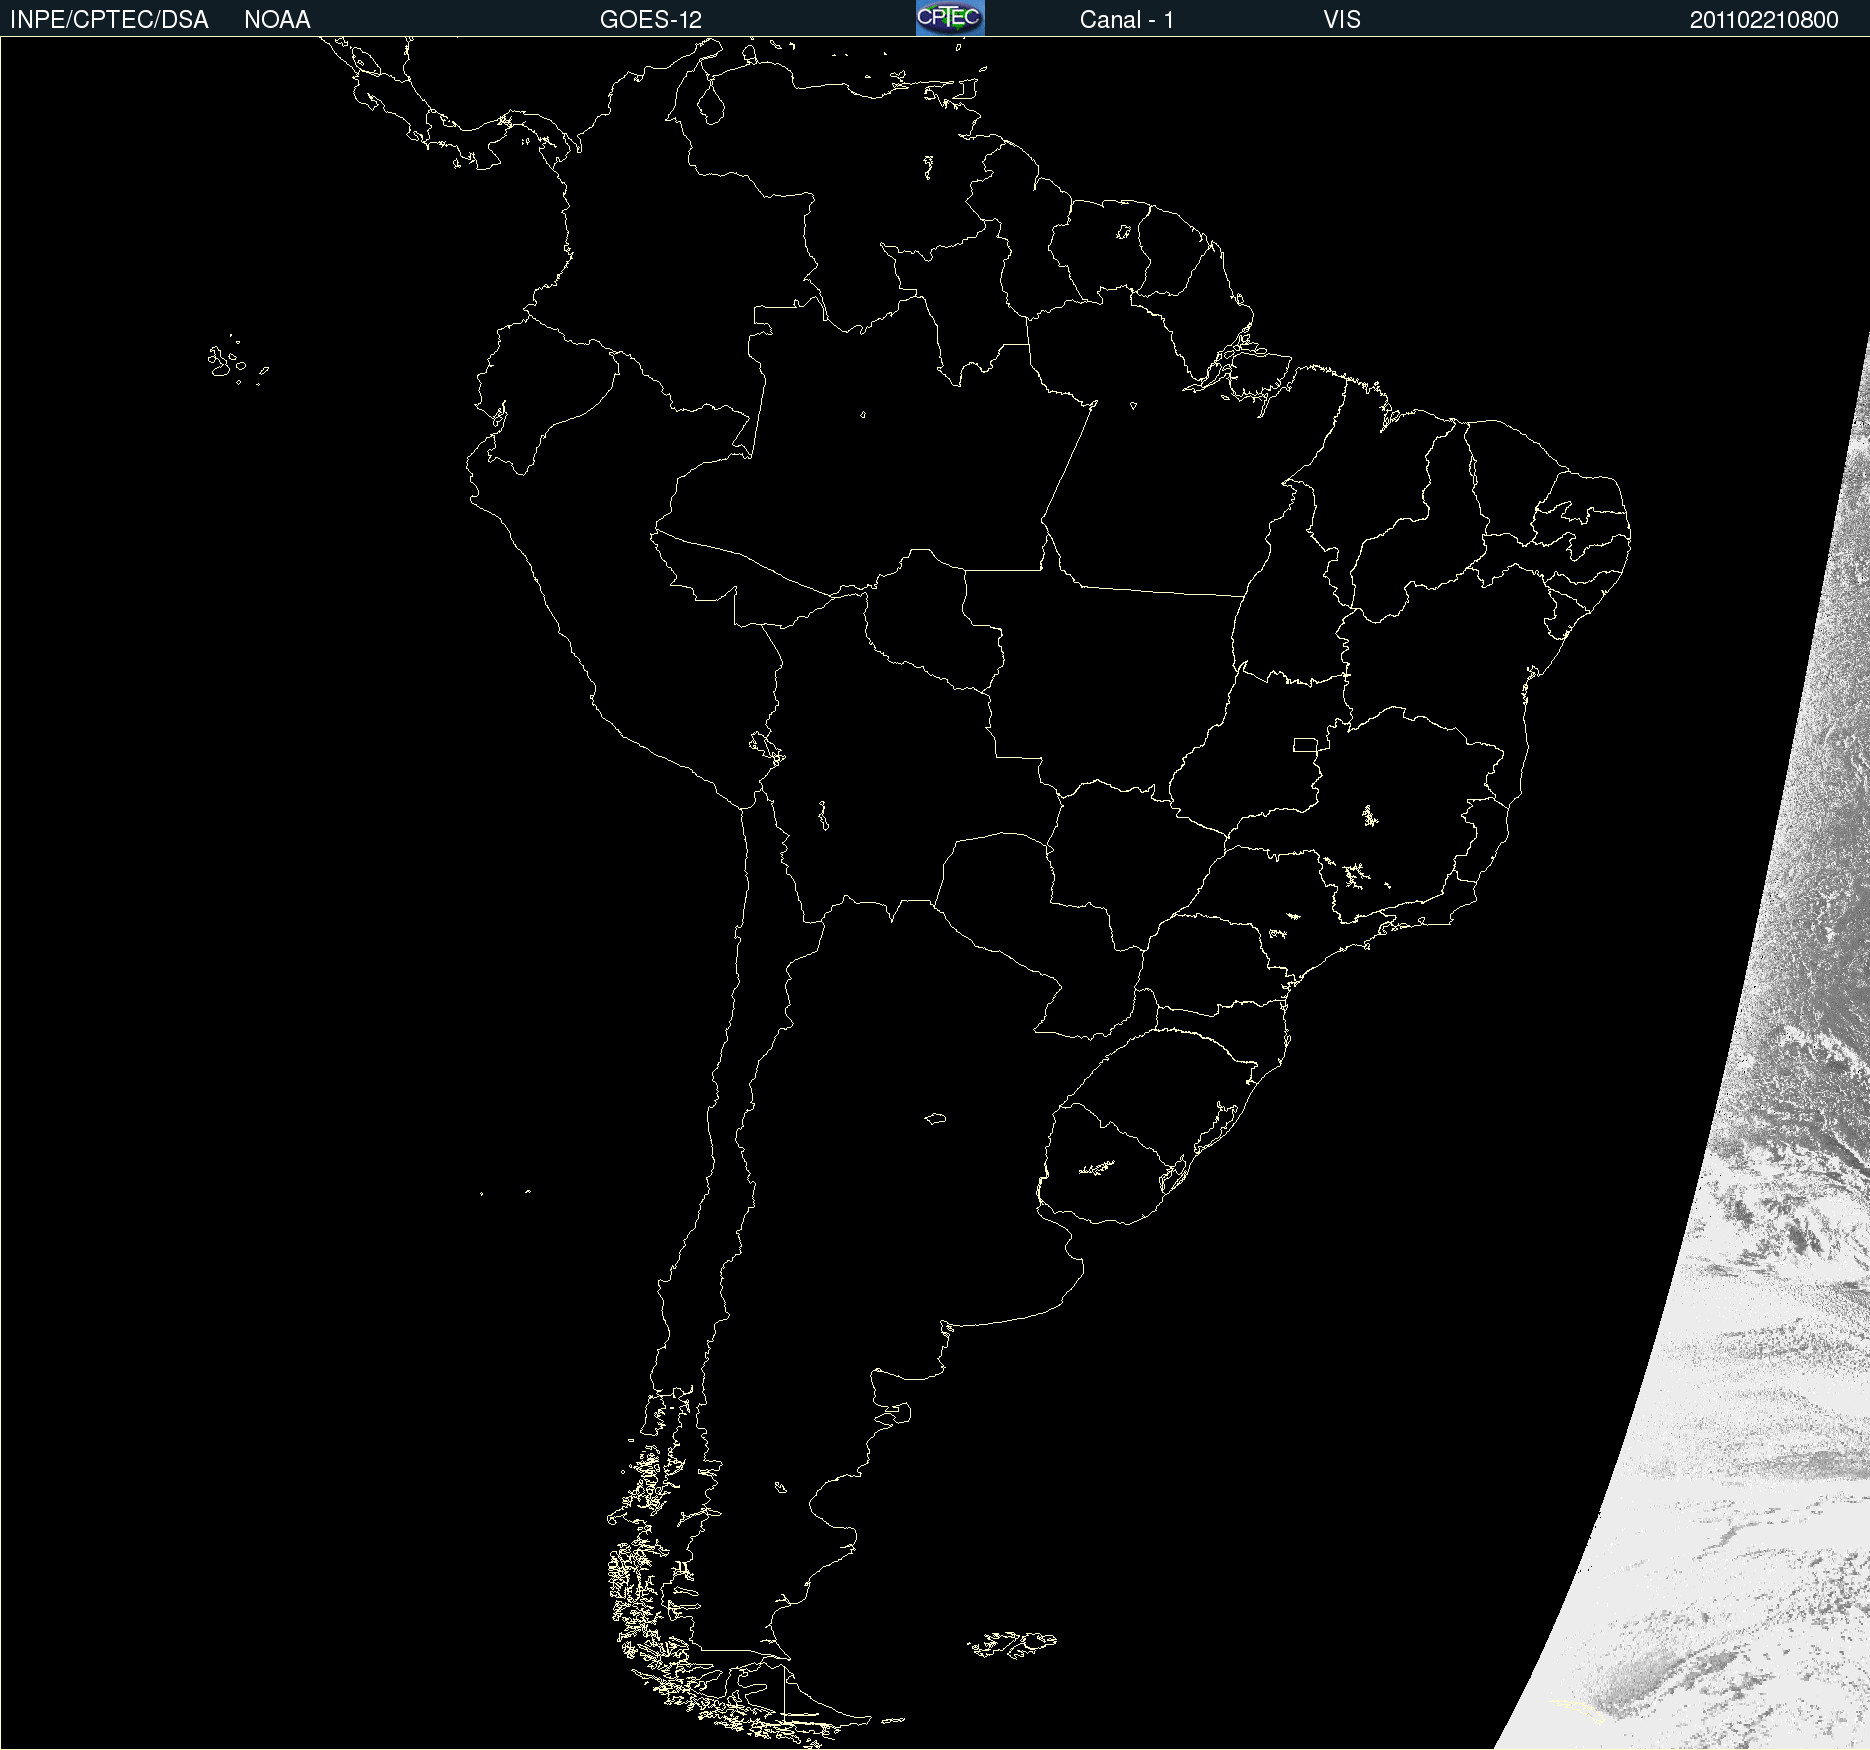
Task: Click the CPTEC logo in the header
Action: click(950, 18)
